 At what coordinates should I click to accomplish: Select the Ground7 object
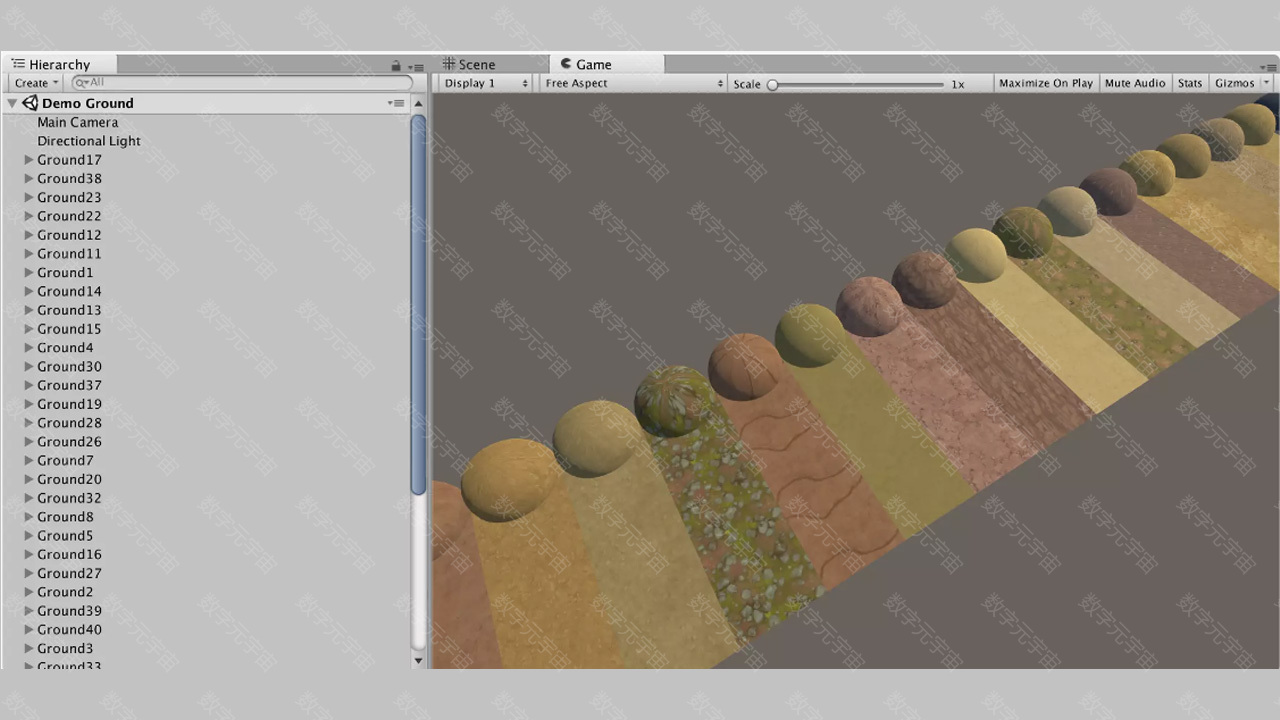pos(65,461)
